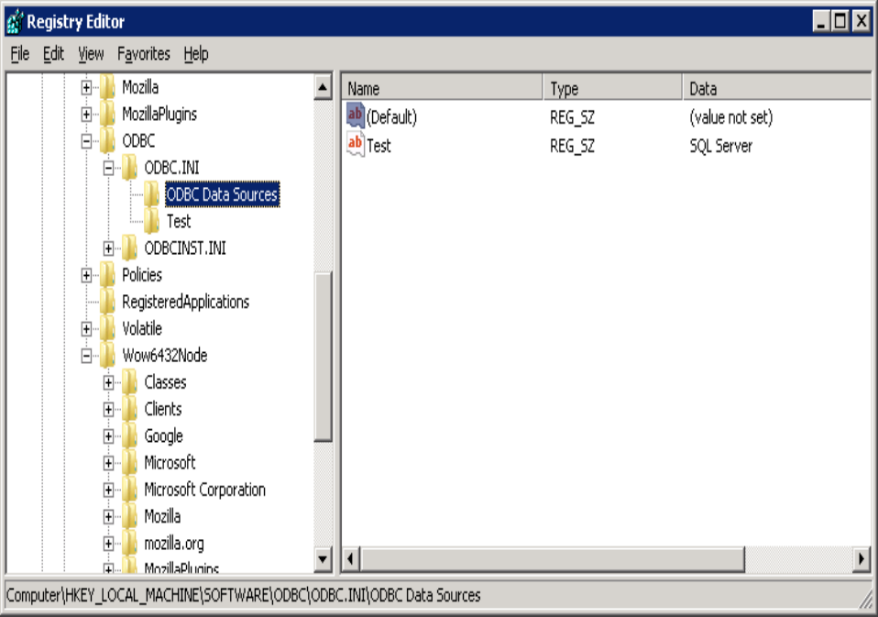
Task: Select the RegisteredApplications key label
Action: coord(186,302)
